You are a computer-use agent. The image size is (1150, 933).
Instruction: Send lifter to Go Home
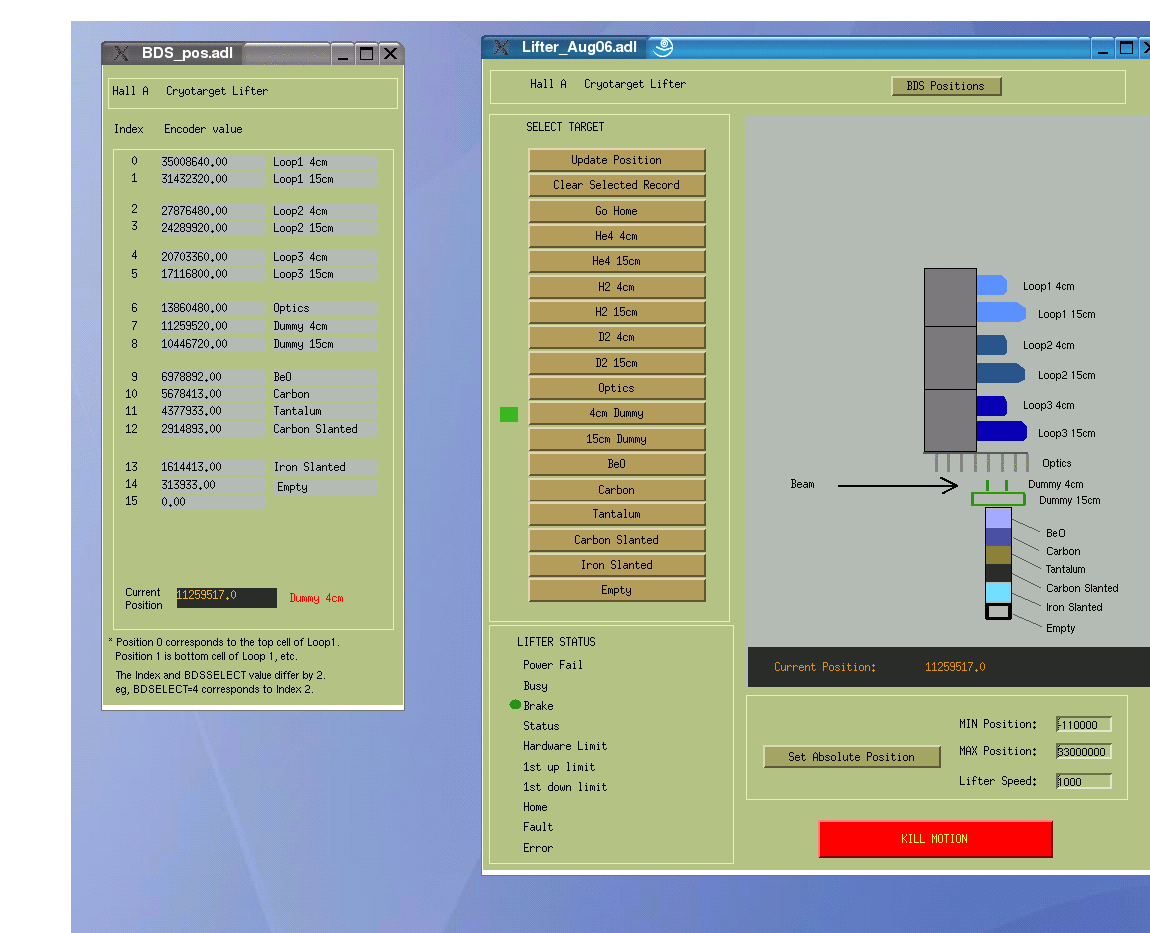pyautogui.click(x=617, y=211)
